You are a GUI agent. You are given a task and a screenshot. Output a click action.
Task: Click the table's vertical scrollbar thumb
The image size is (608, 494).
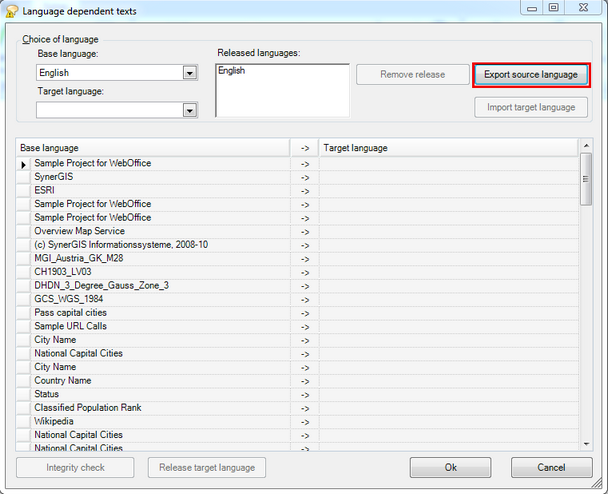[x=586, y=179]
